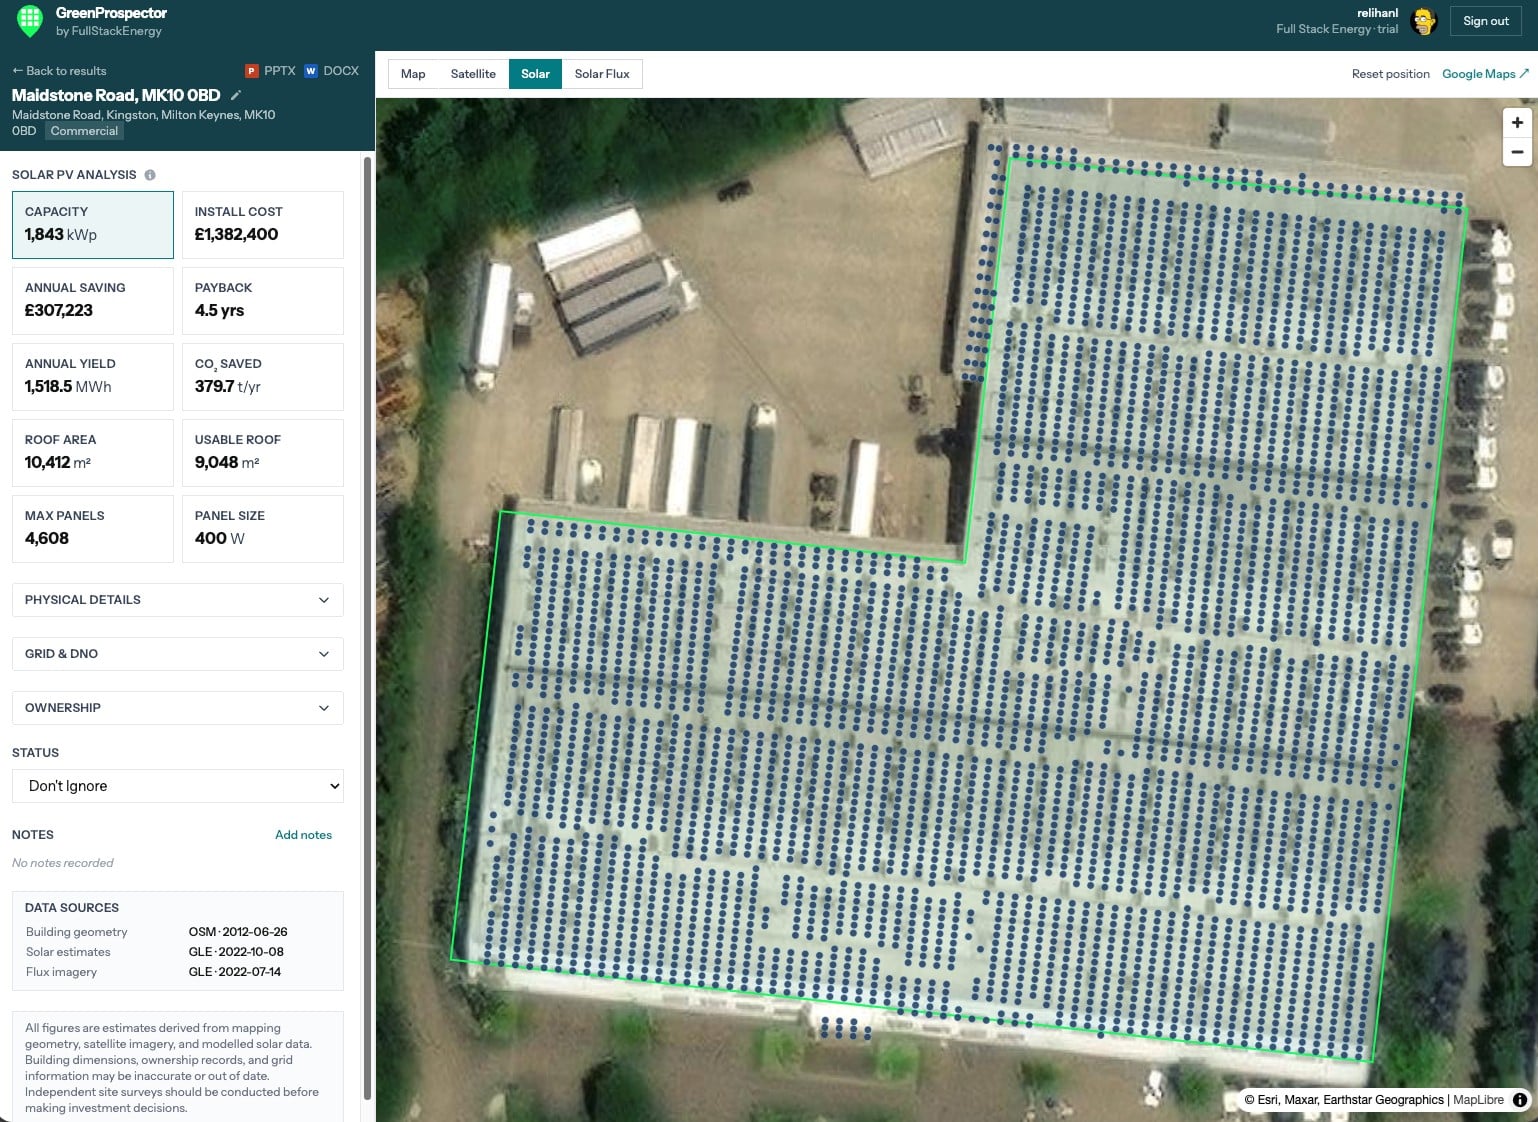Zoom in the map with plus button
The image size is (1538, 1122).
coord(1517,123)
